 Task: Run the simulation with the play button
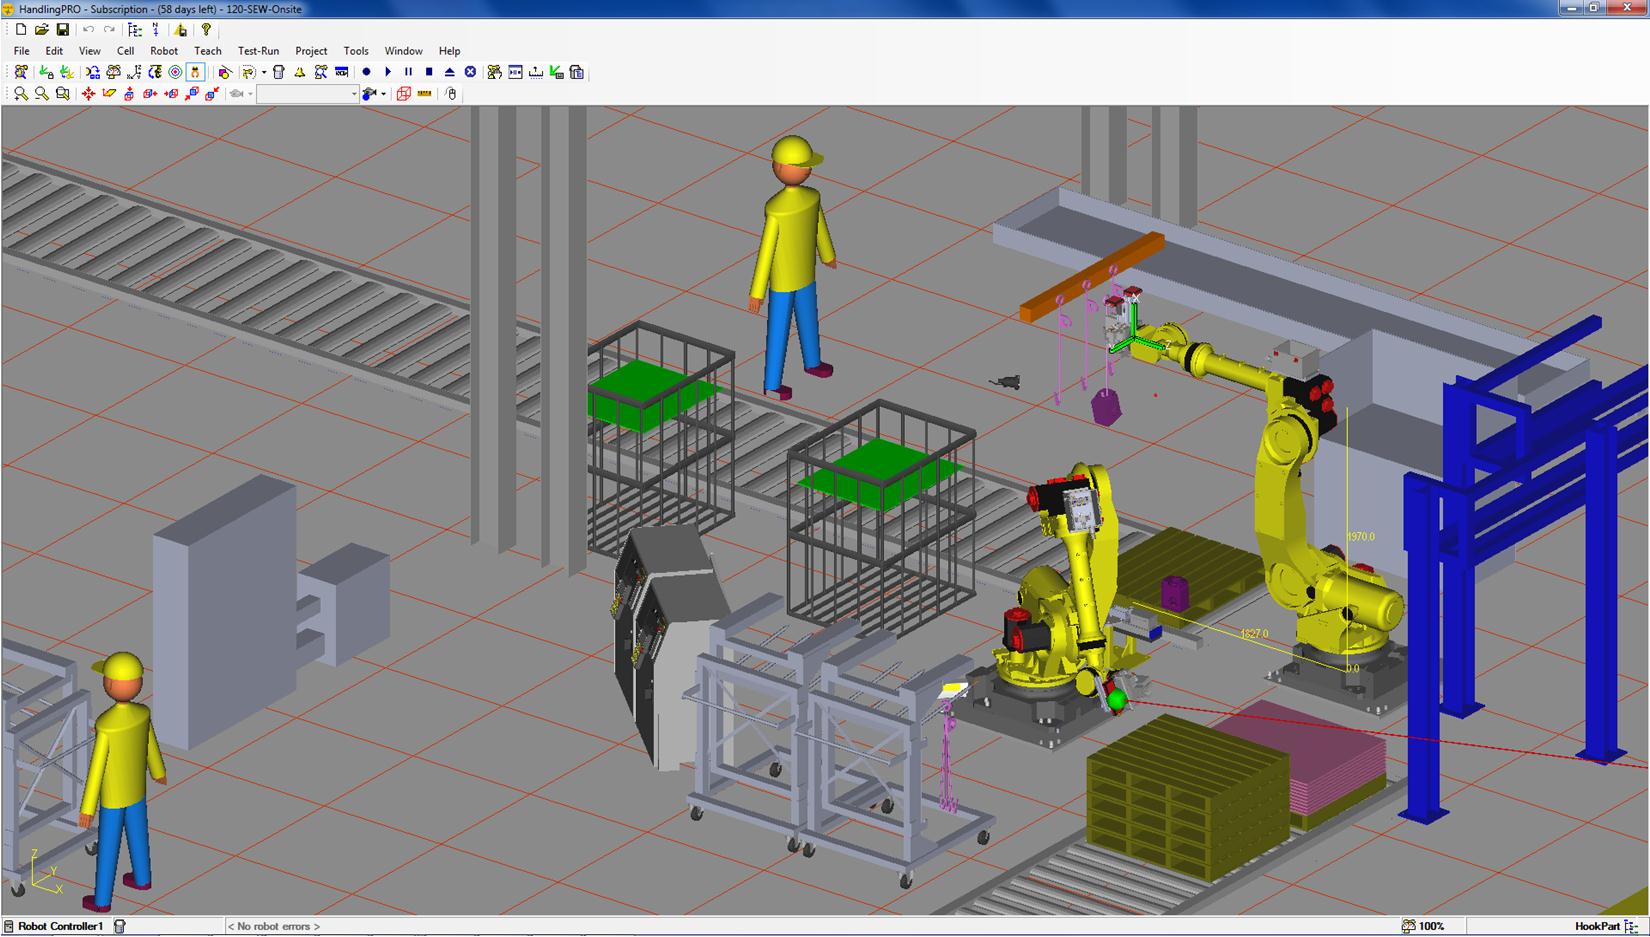pyautogui.click(x=388, y=72)
